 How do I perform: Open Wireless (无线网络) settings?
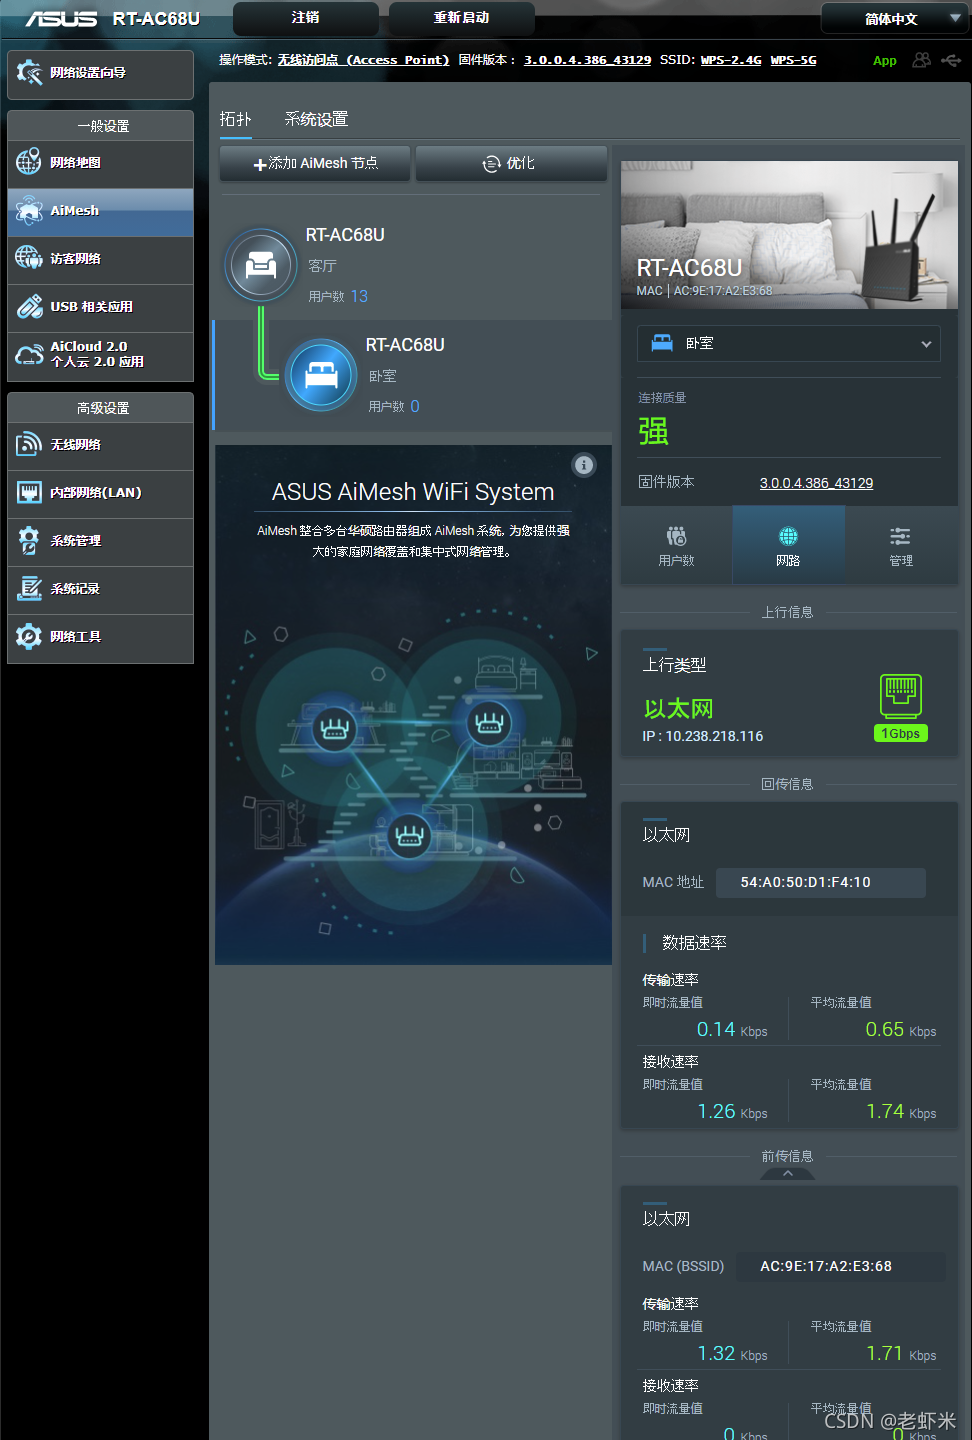[x=100, y=445]
